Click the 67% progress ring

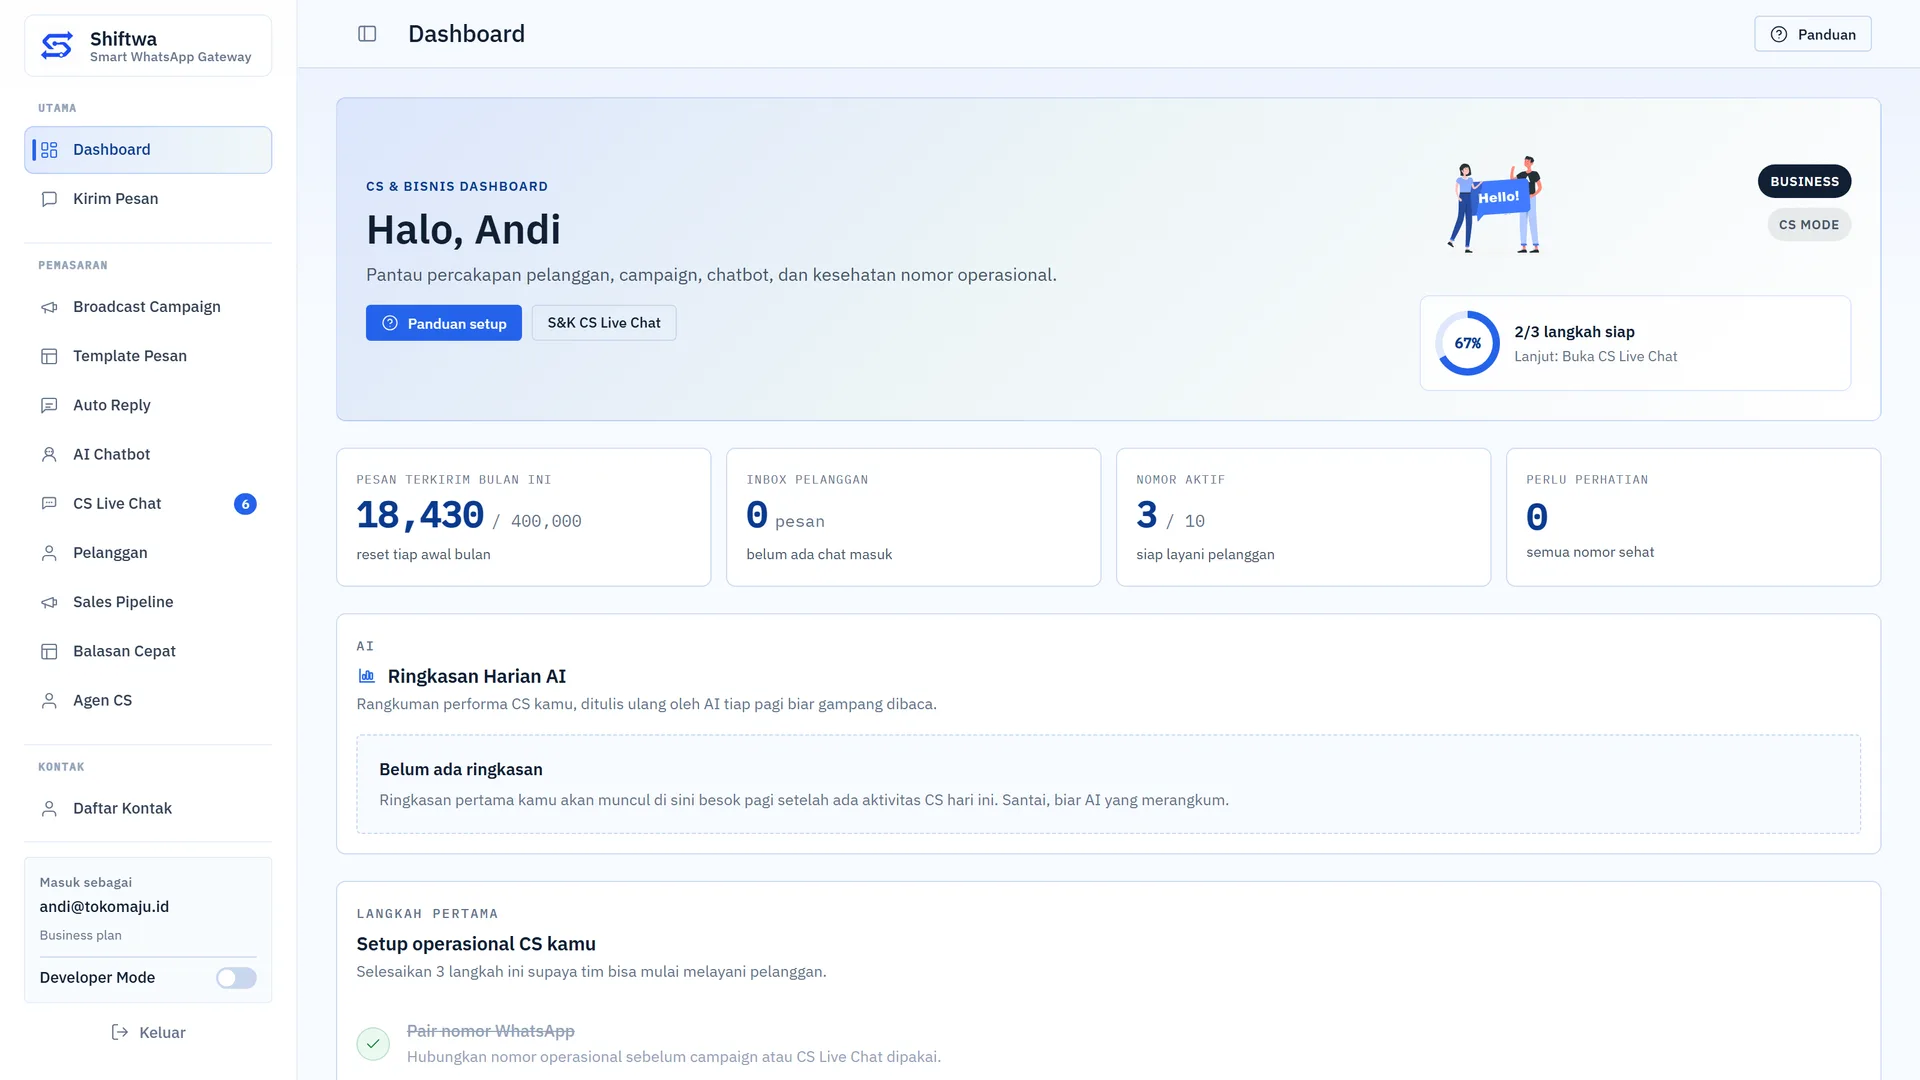pos(1467,343)
